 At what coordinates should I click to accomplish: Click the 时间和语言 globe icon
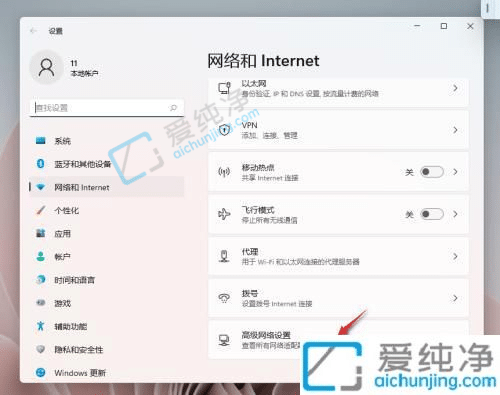(x=41, y=280)
